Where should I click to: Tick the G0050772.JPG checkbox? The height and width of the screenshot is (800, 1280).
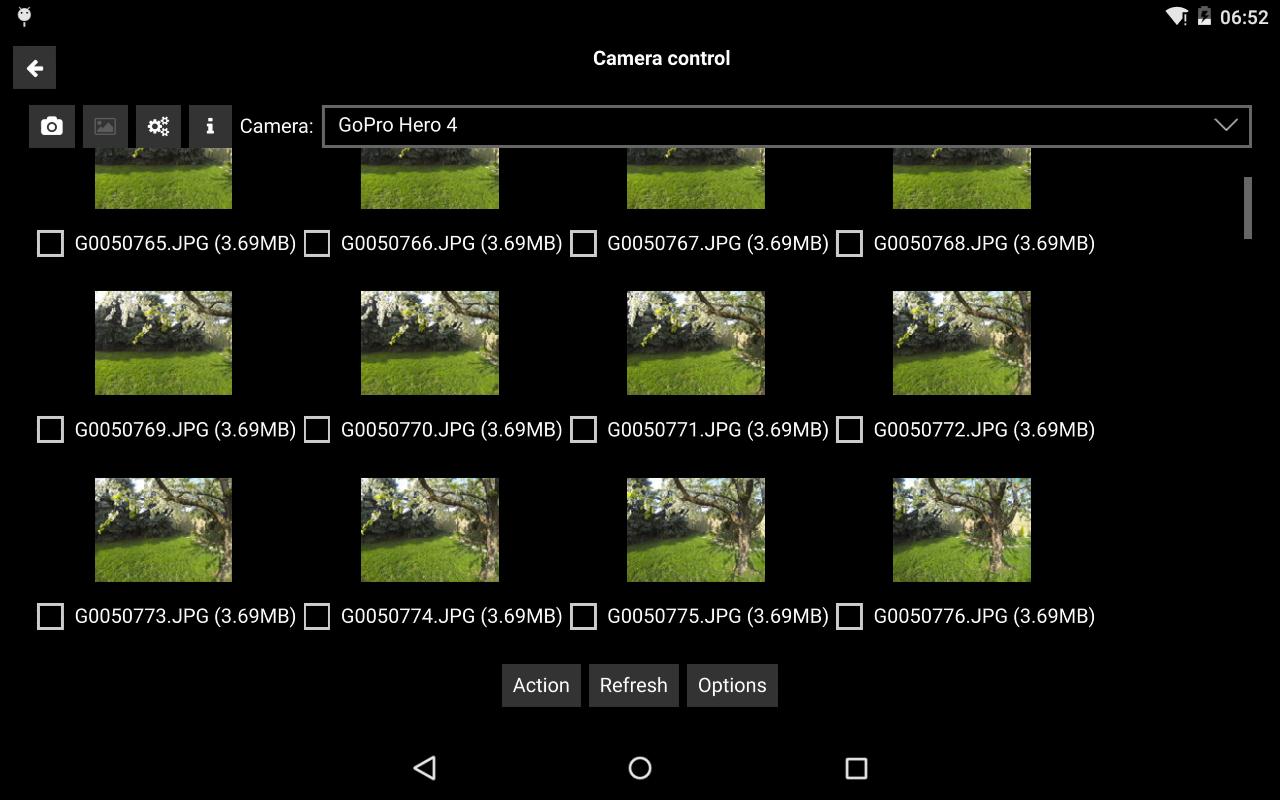click(849, 429)
